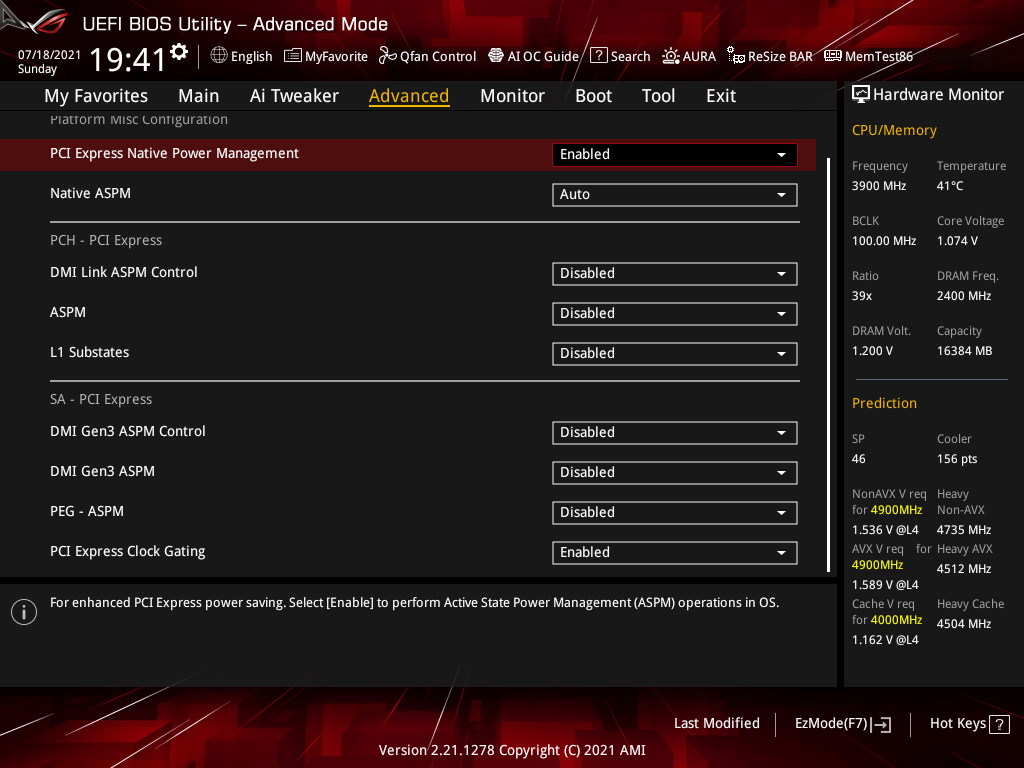Open the Native ASPM dropdown
Viewport: 1024px width, 768px height.
click(674, 194)
